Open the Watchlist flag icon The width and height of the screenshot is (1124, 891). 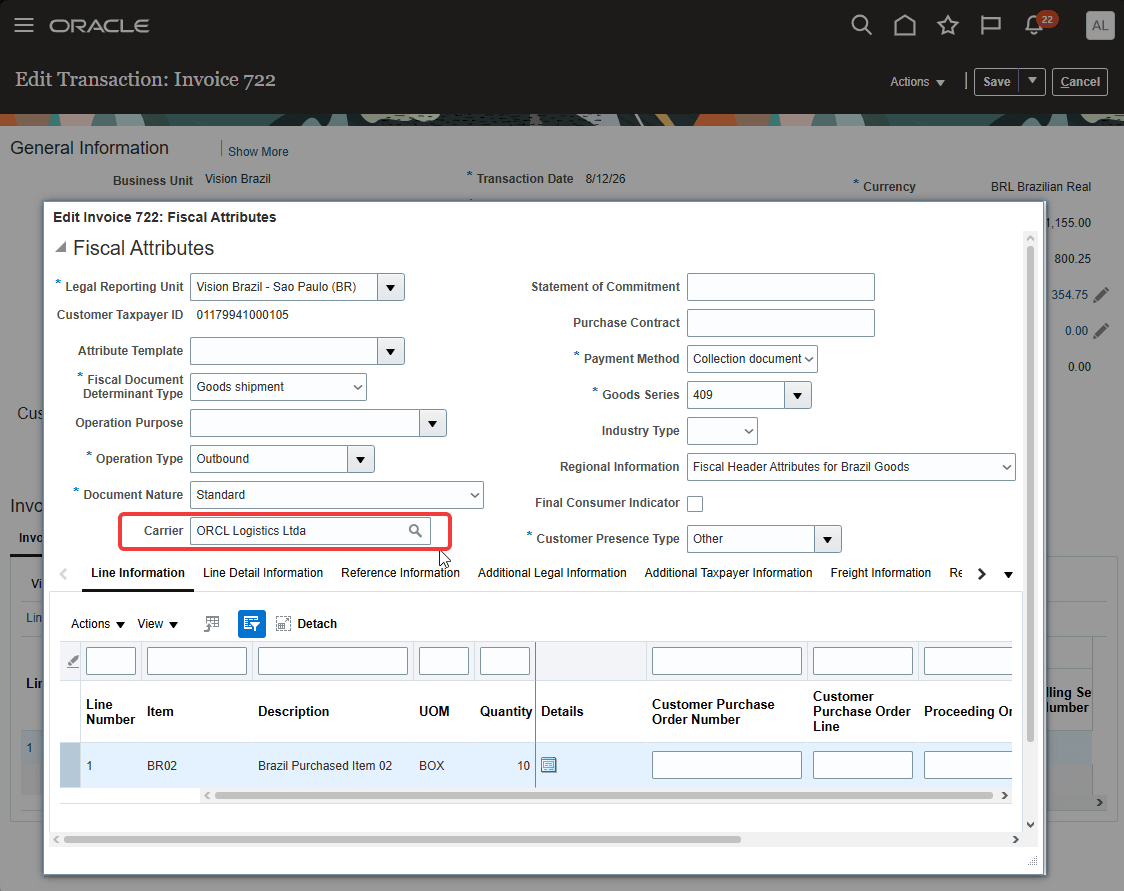tap(991, 25)
